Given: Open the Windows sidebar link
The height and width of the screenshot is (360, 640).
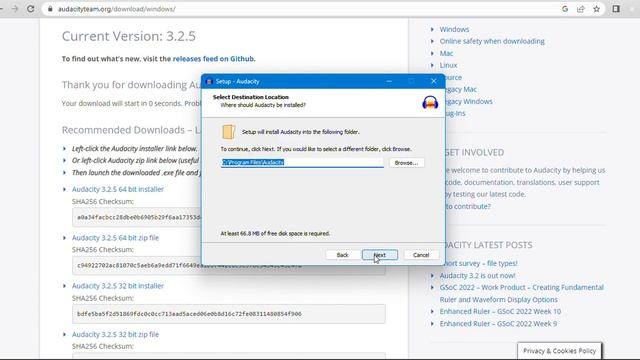Looking at the screenshot, I should 454,29.
